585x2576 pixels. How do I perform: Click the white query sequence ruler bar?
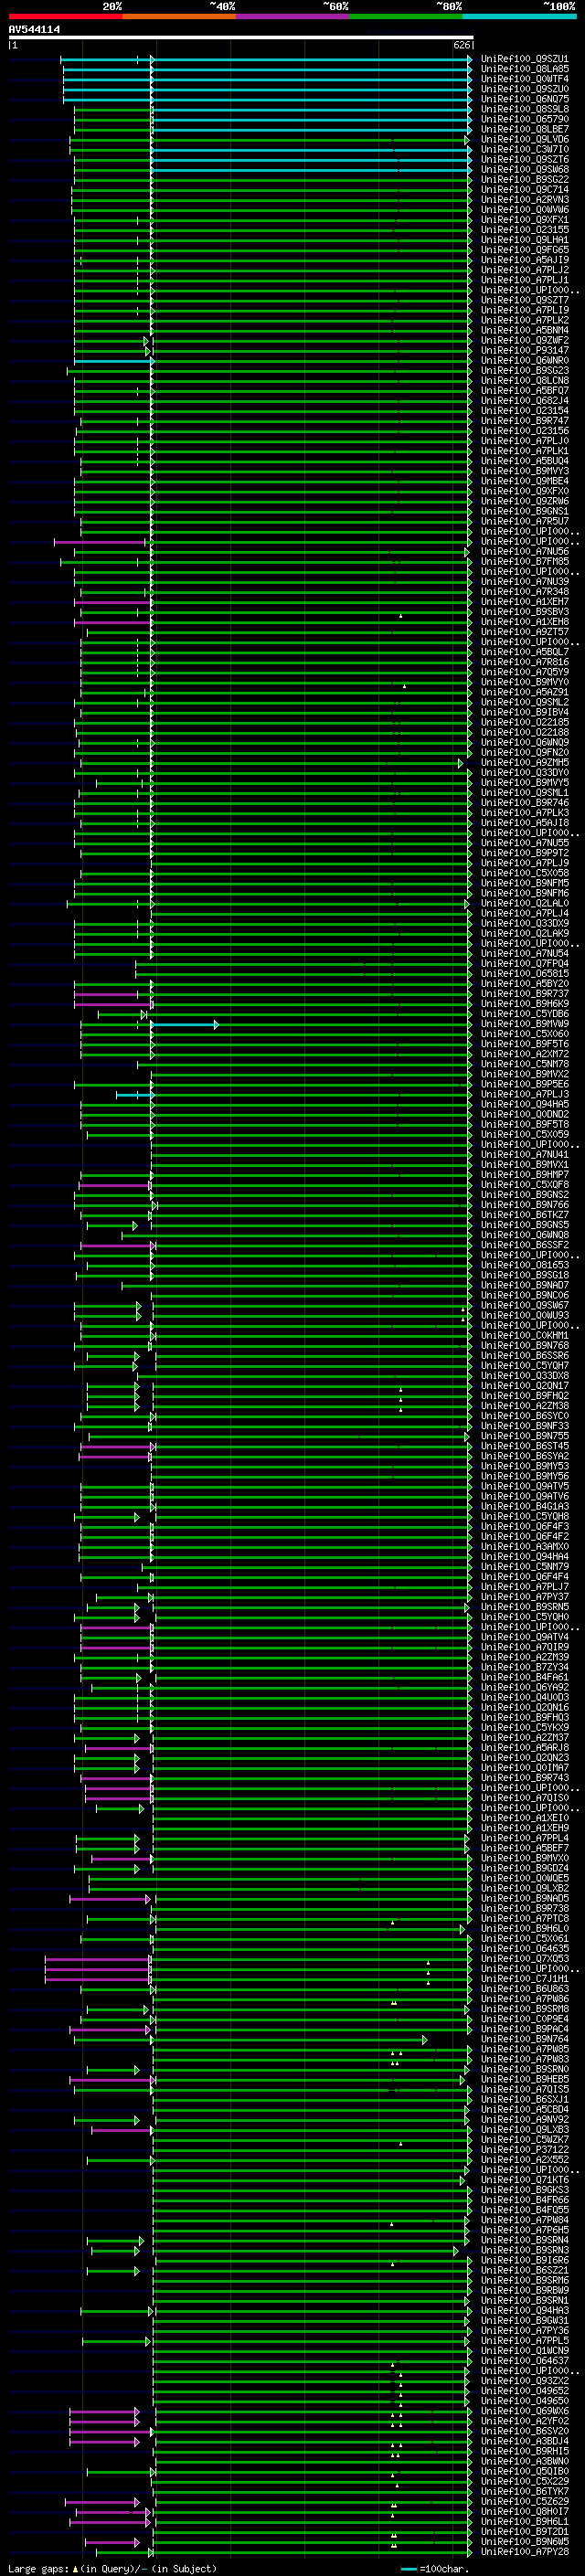pos(241,37)
